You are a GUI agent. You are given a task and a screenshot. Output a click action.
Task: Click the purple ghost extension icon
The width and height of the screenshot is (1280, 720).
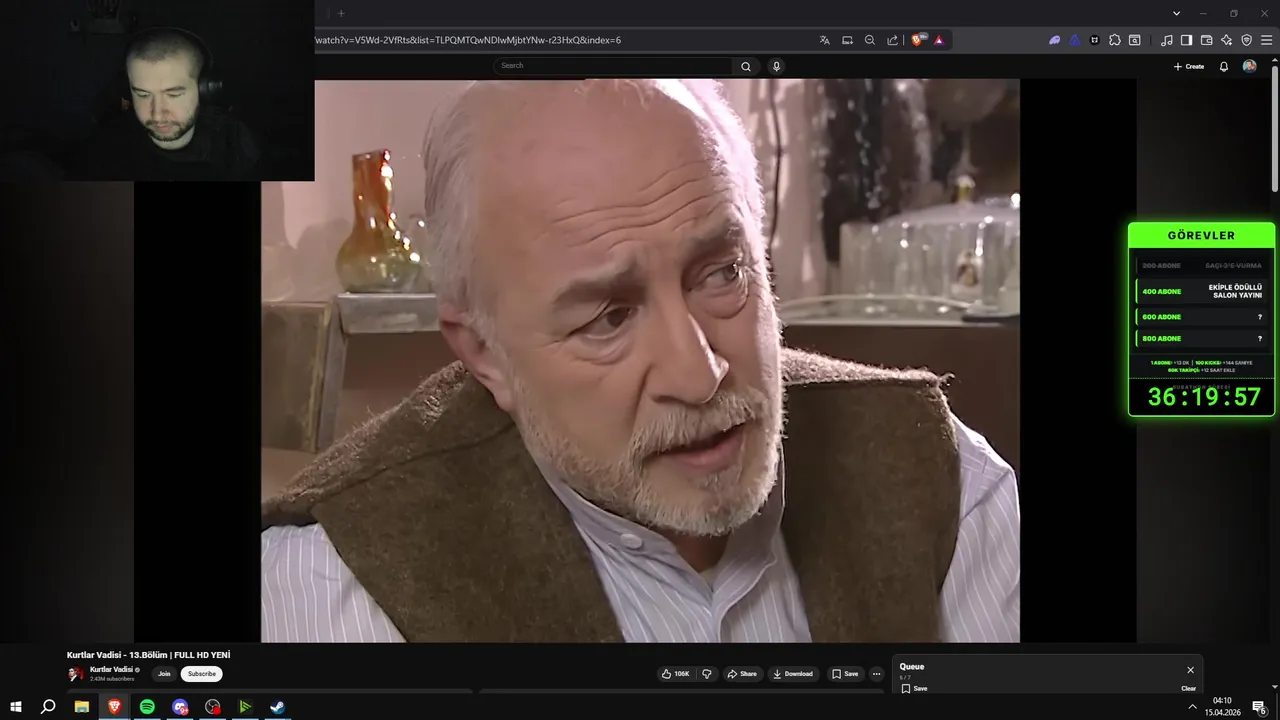(1054, 40)
